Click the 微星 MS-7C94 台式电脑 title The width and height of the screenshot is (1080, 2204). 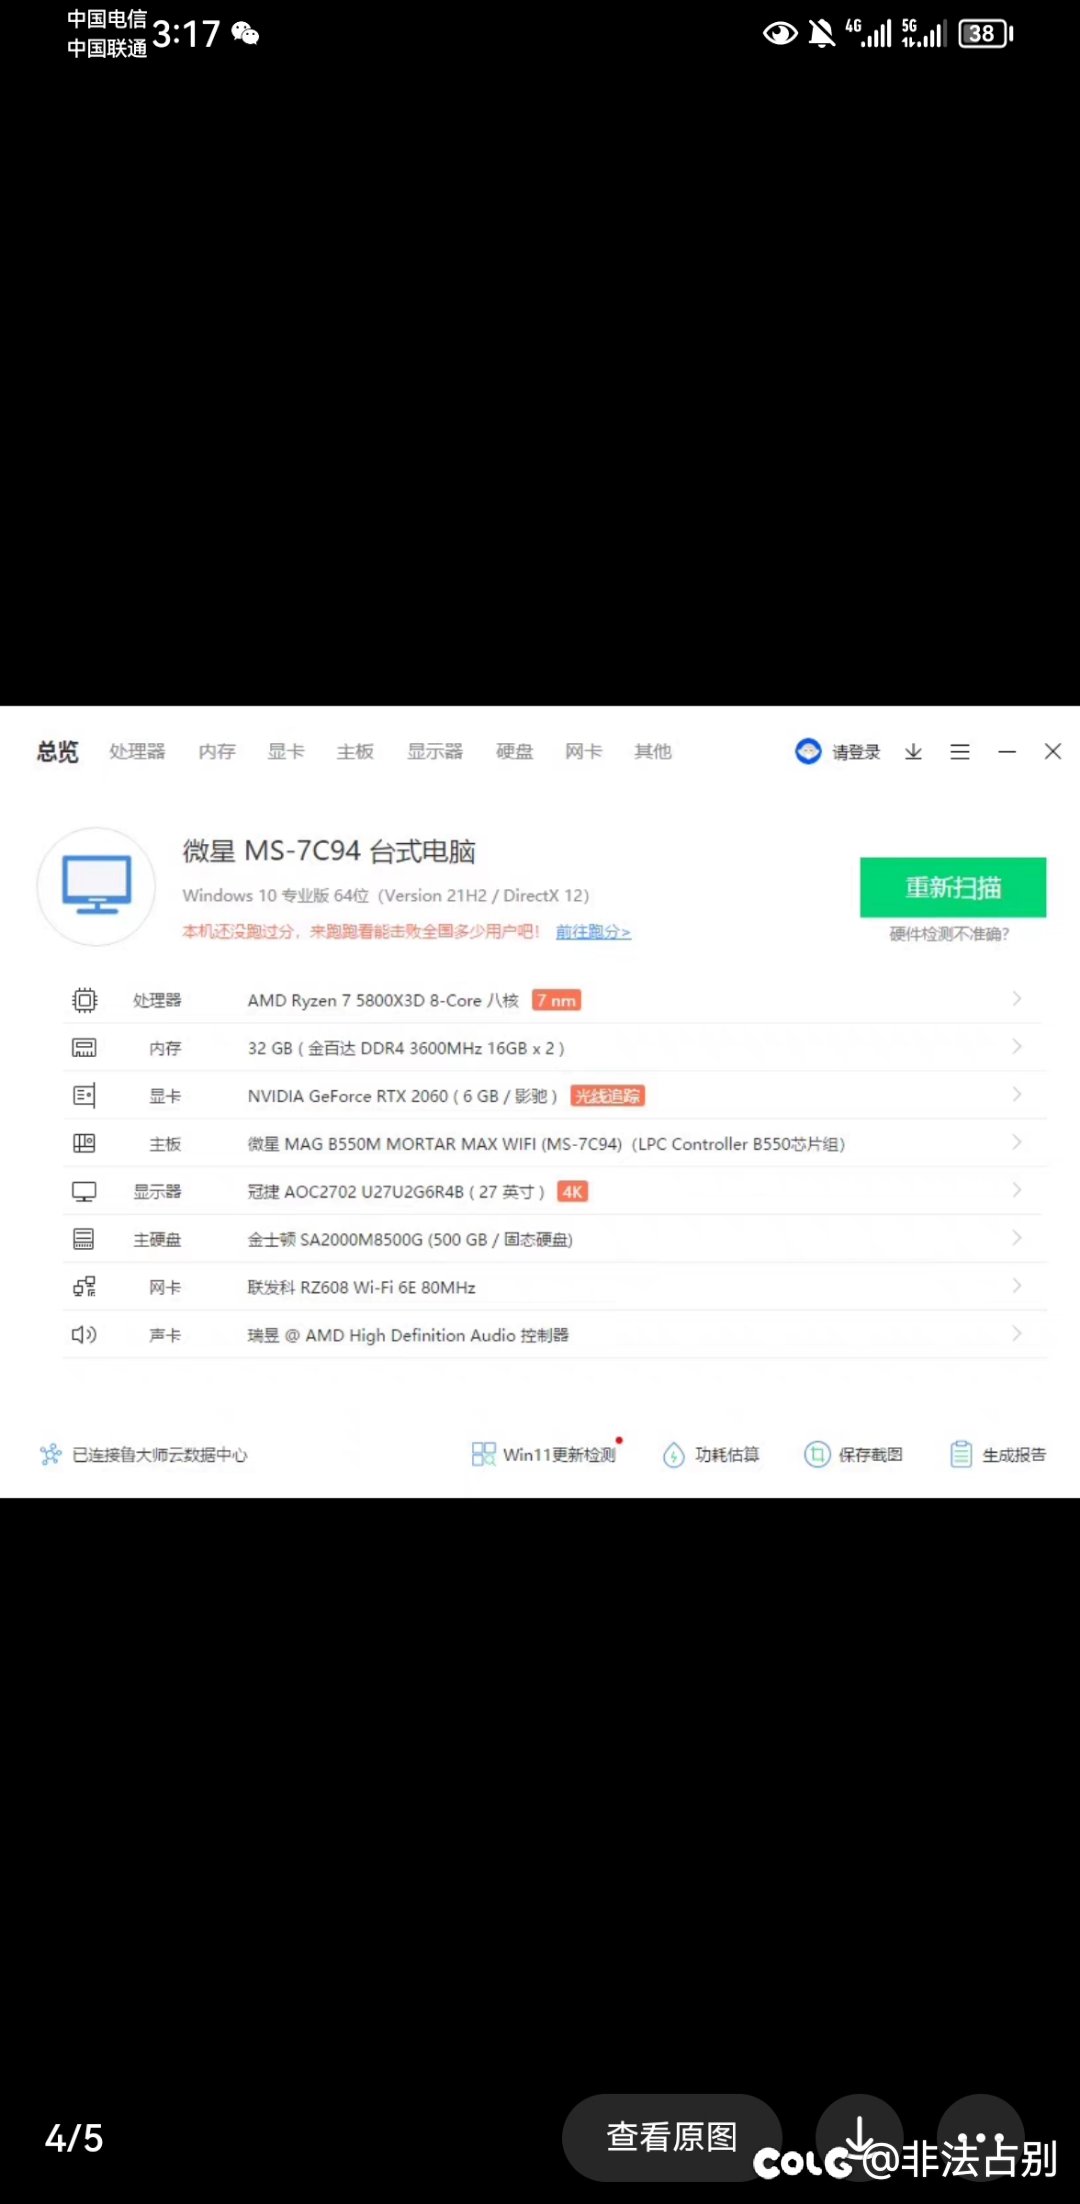click(329, 851)
